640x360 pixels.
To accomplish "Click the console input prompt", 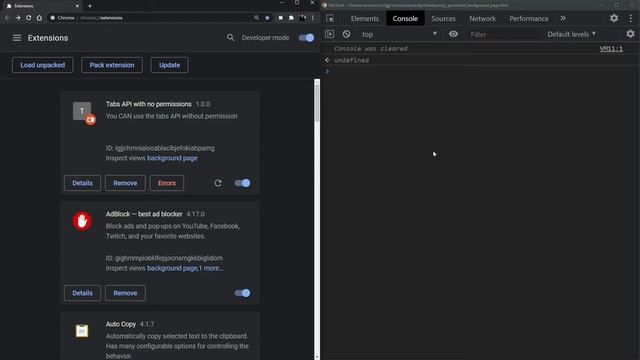I will tap(480, 71).
